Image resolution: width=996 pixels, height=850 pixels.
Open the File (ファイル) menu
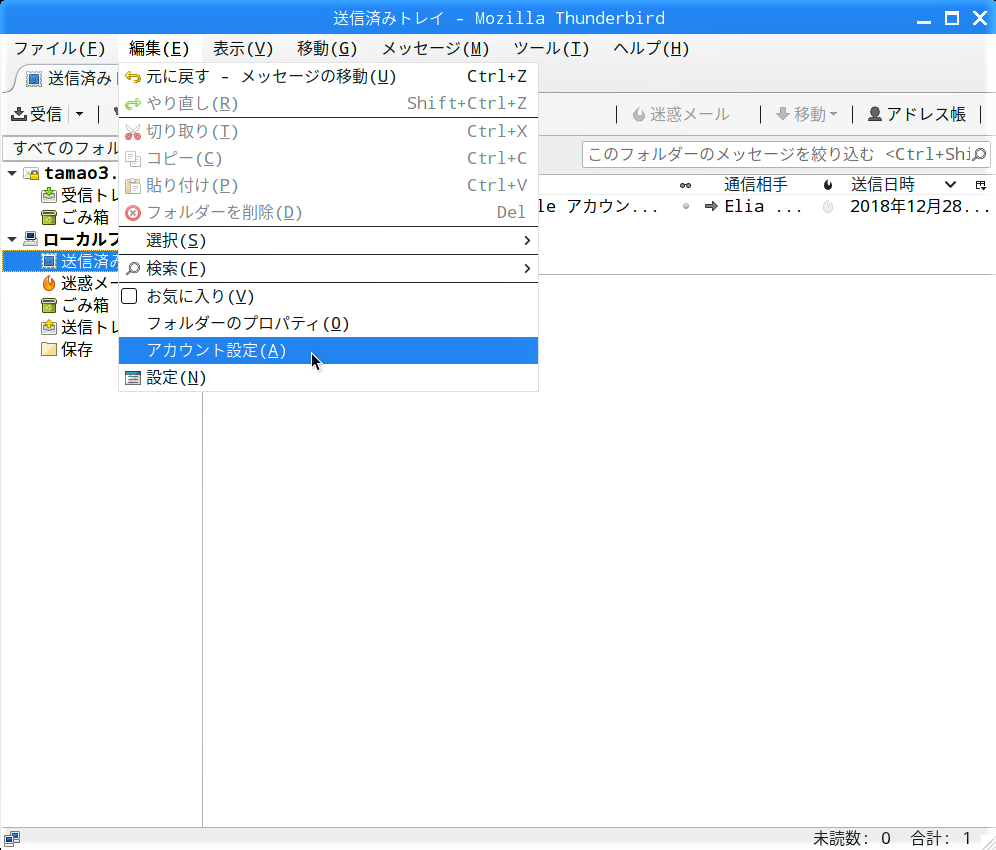coord(59,48)
